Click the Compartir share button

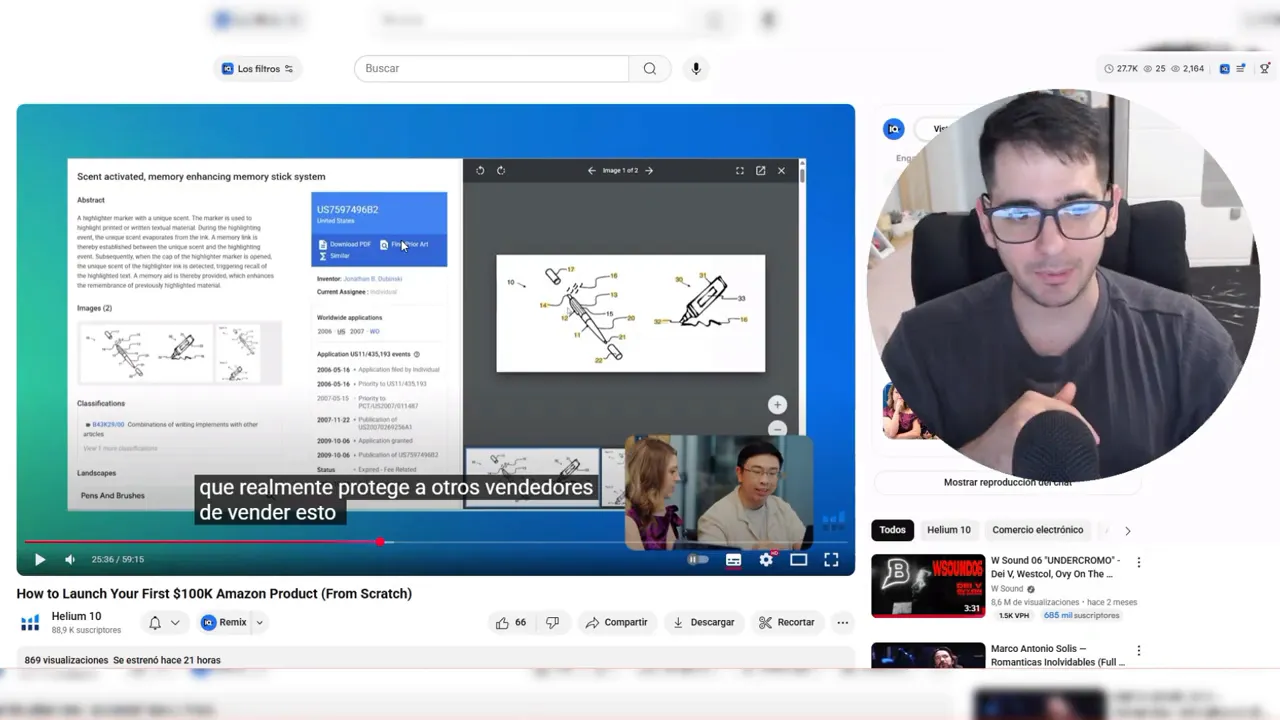pos(616,623)
